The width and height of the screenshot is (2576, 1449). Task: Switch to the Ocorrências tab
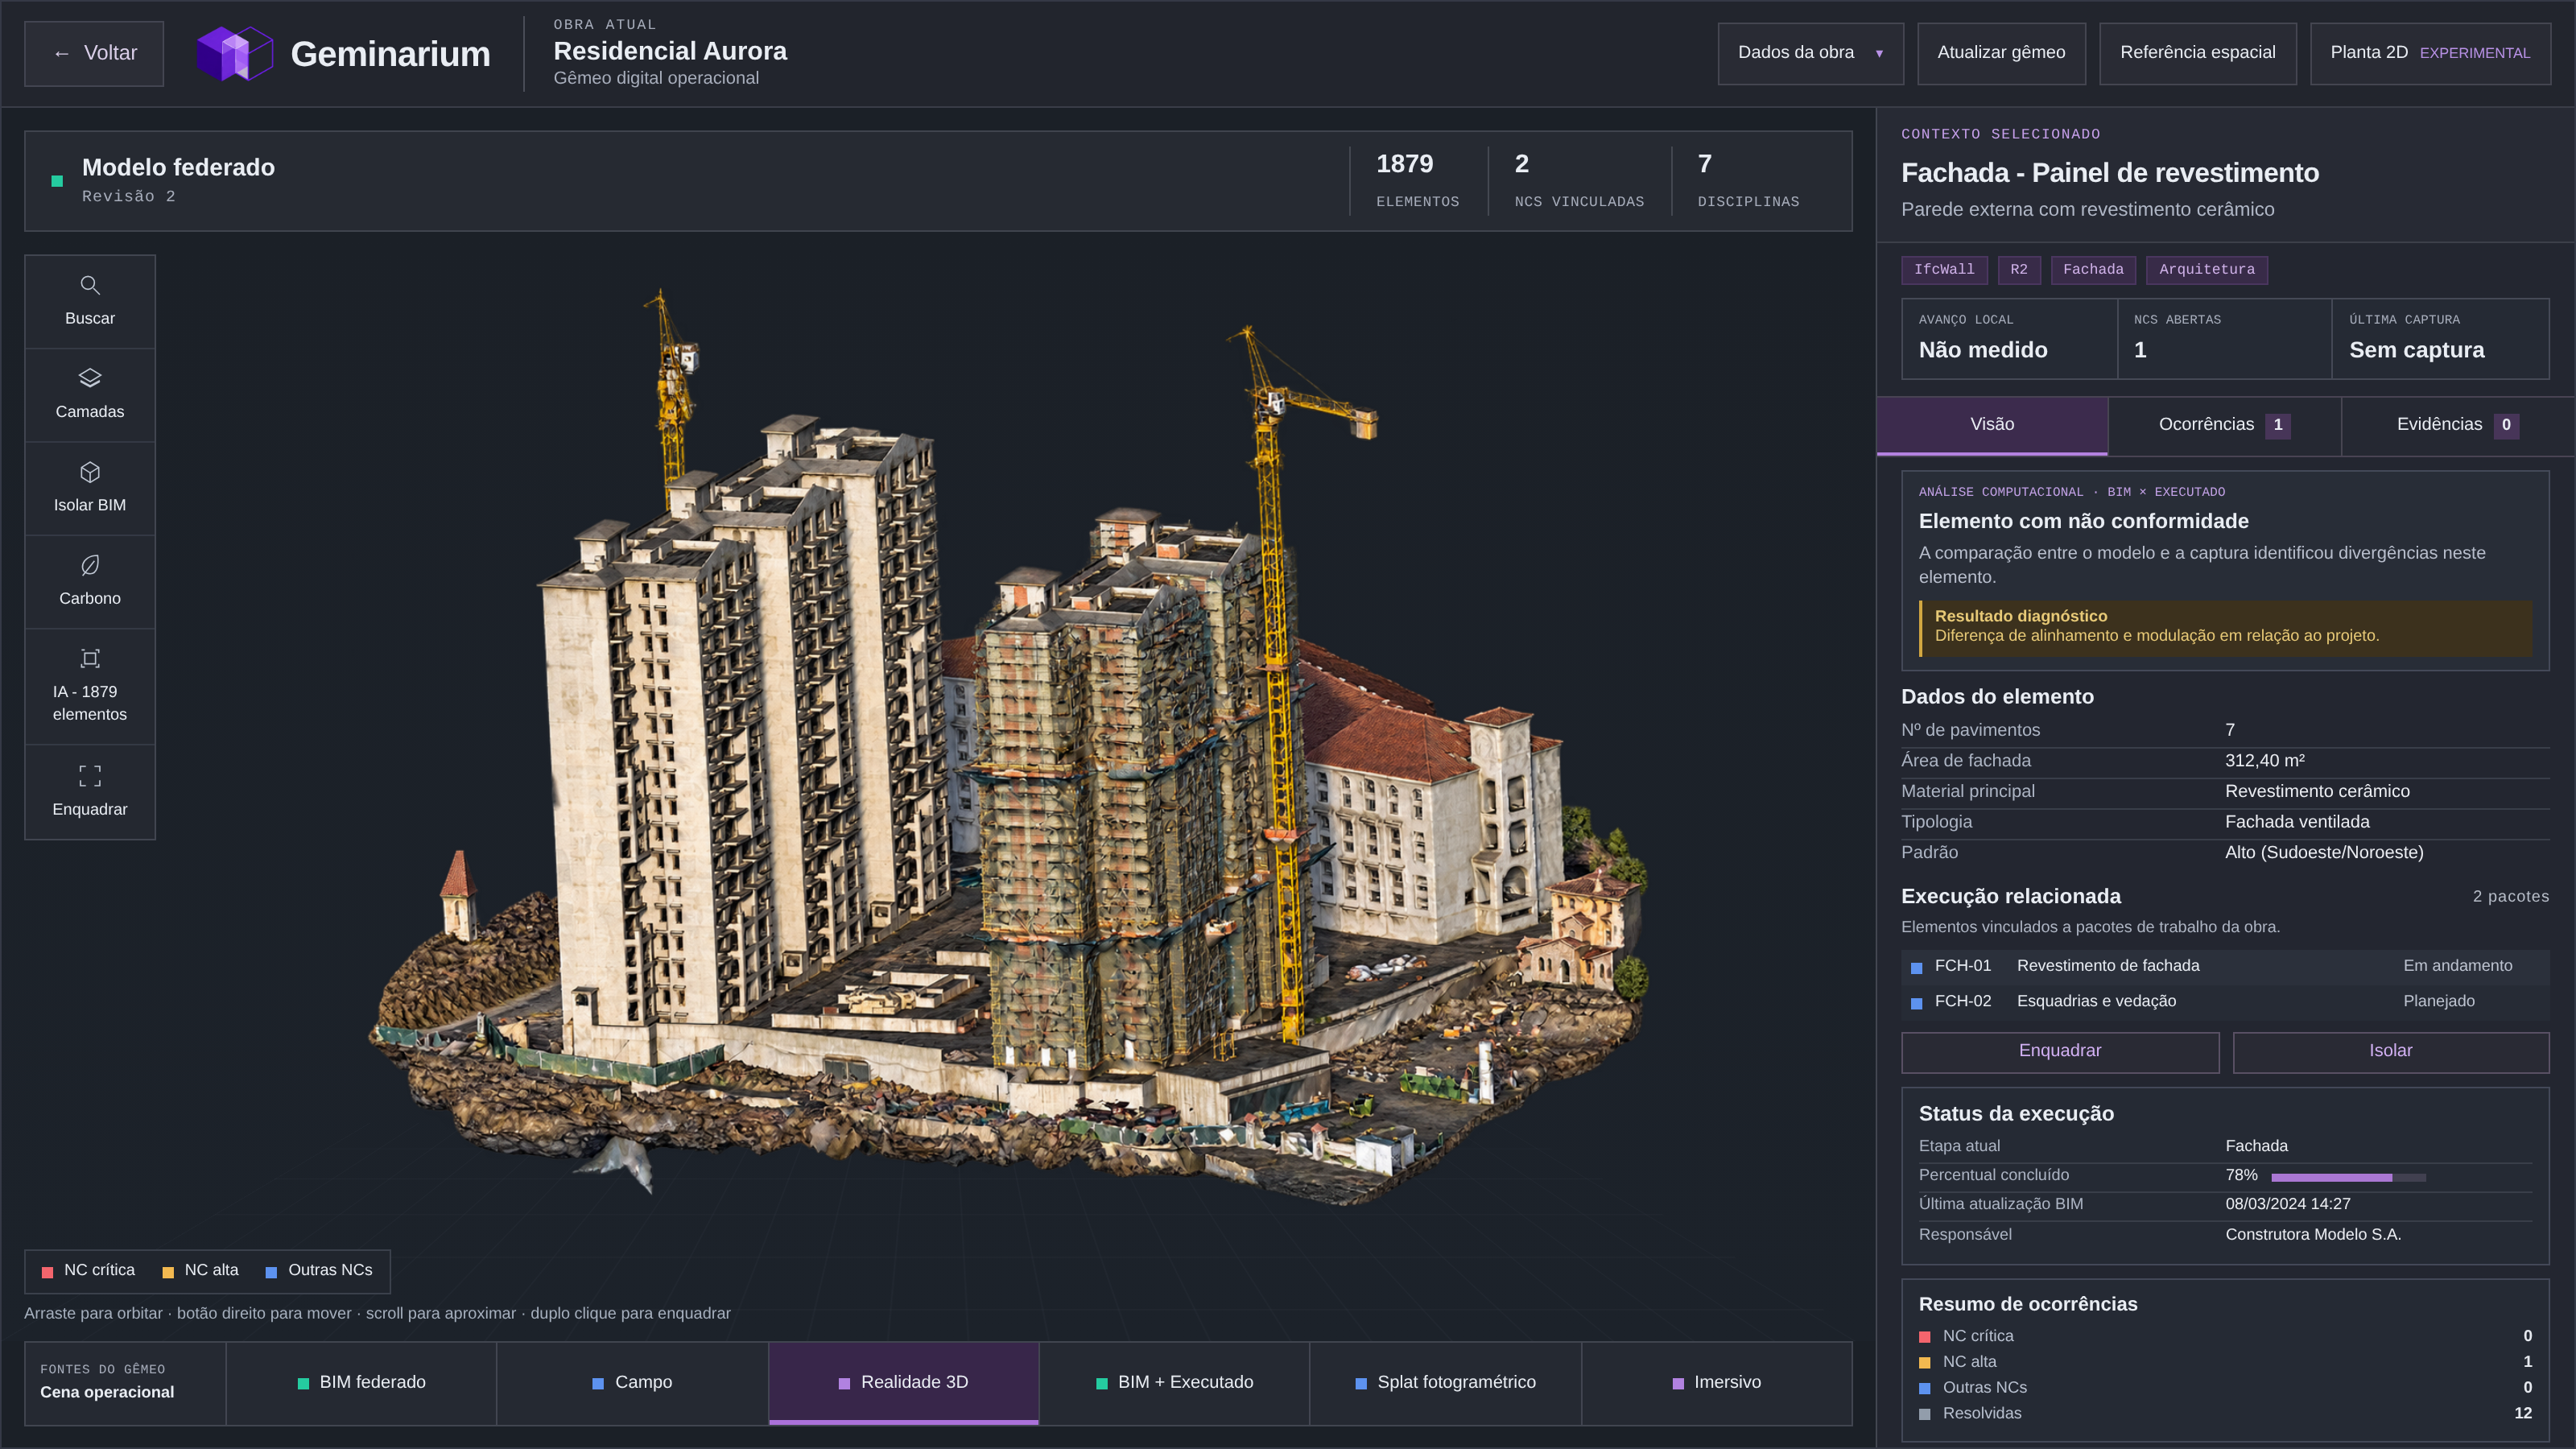tap(2224, 425)
